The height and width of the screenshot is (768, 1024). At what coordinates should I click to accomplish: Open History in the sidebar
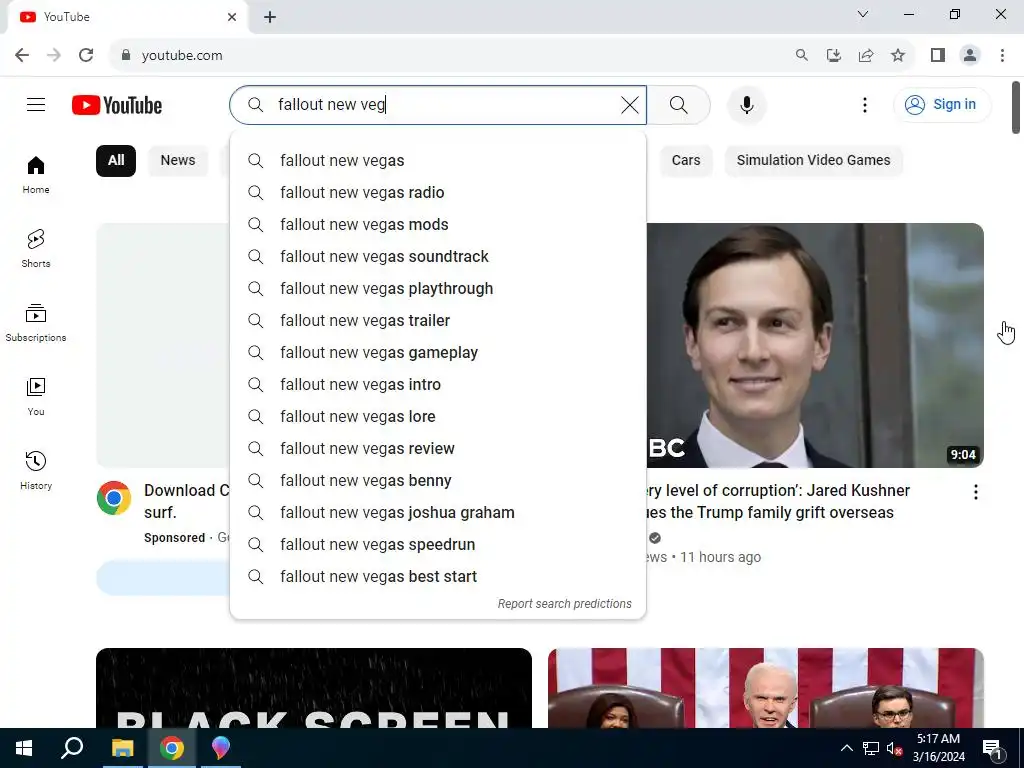36,470
